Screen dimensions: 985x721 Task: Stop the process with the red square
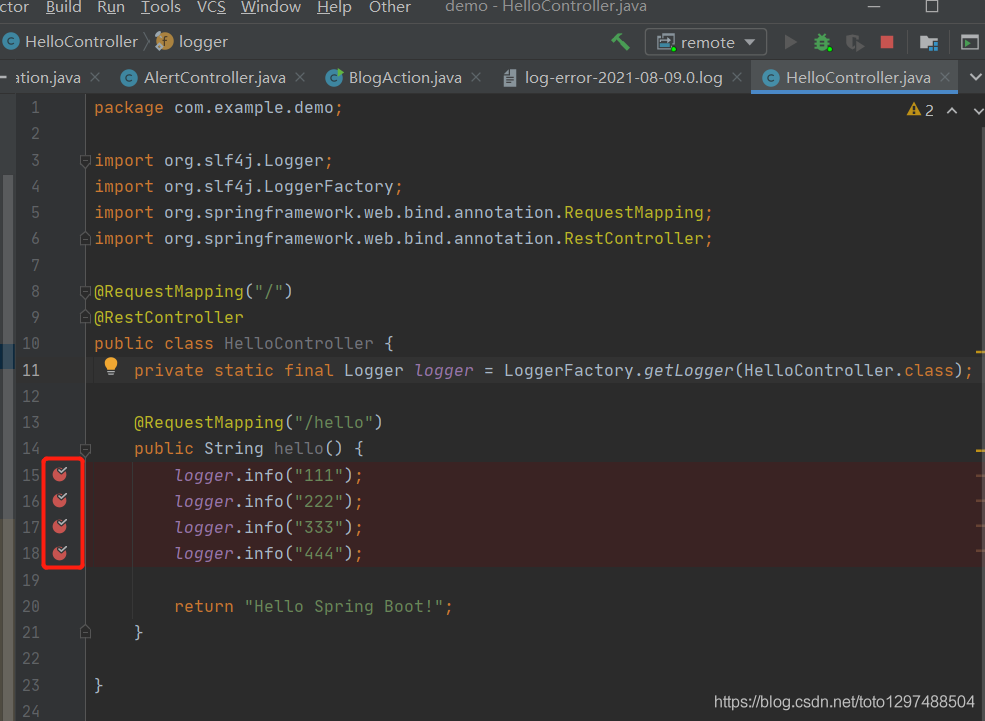887,42
